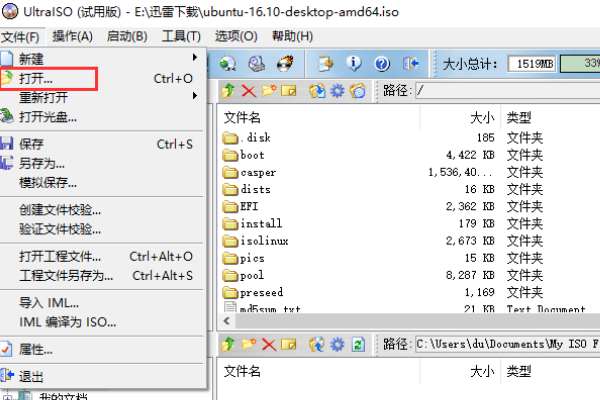
Task: Click left arrow of horizontal scrollbar
Action: click(227, 321)
